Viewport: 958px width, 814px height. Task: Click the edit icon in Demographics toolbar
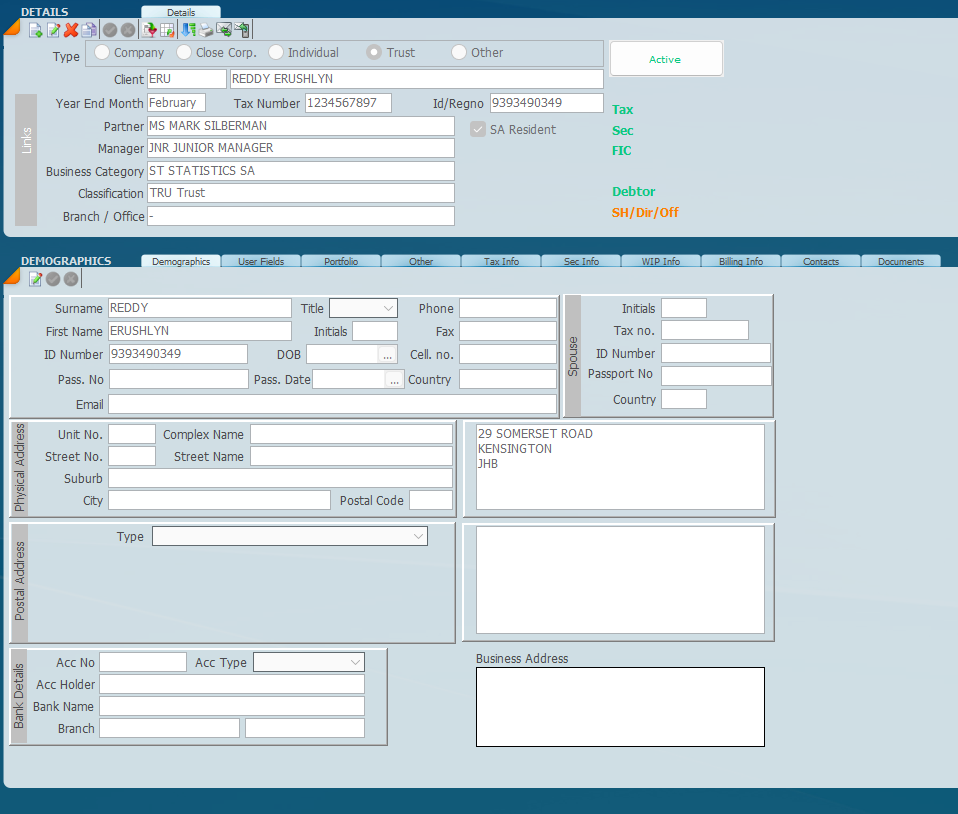pyautogui.click(x=35, y=279)
